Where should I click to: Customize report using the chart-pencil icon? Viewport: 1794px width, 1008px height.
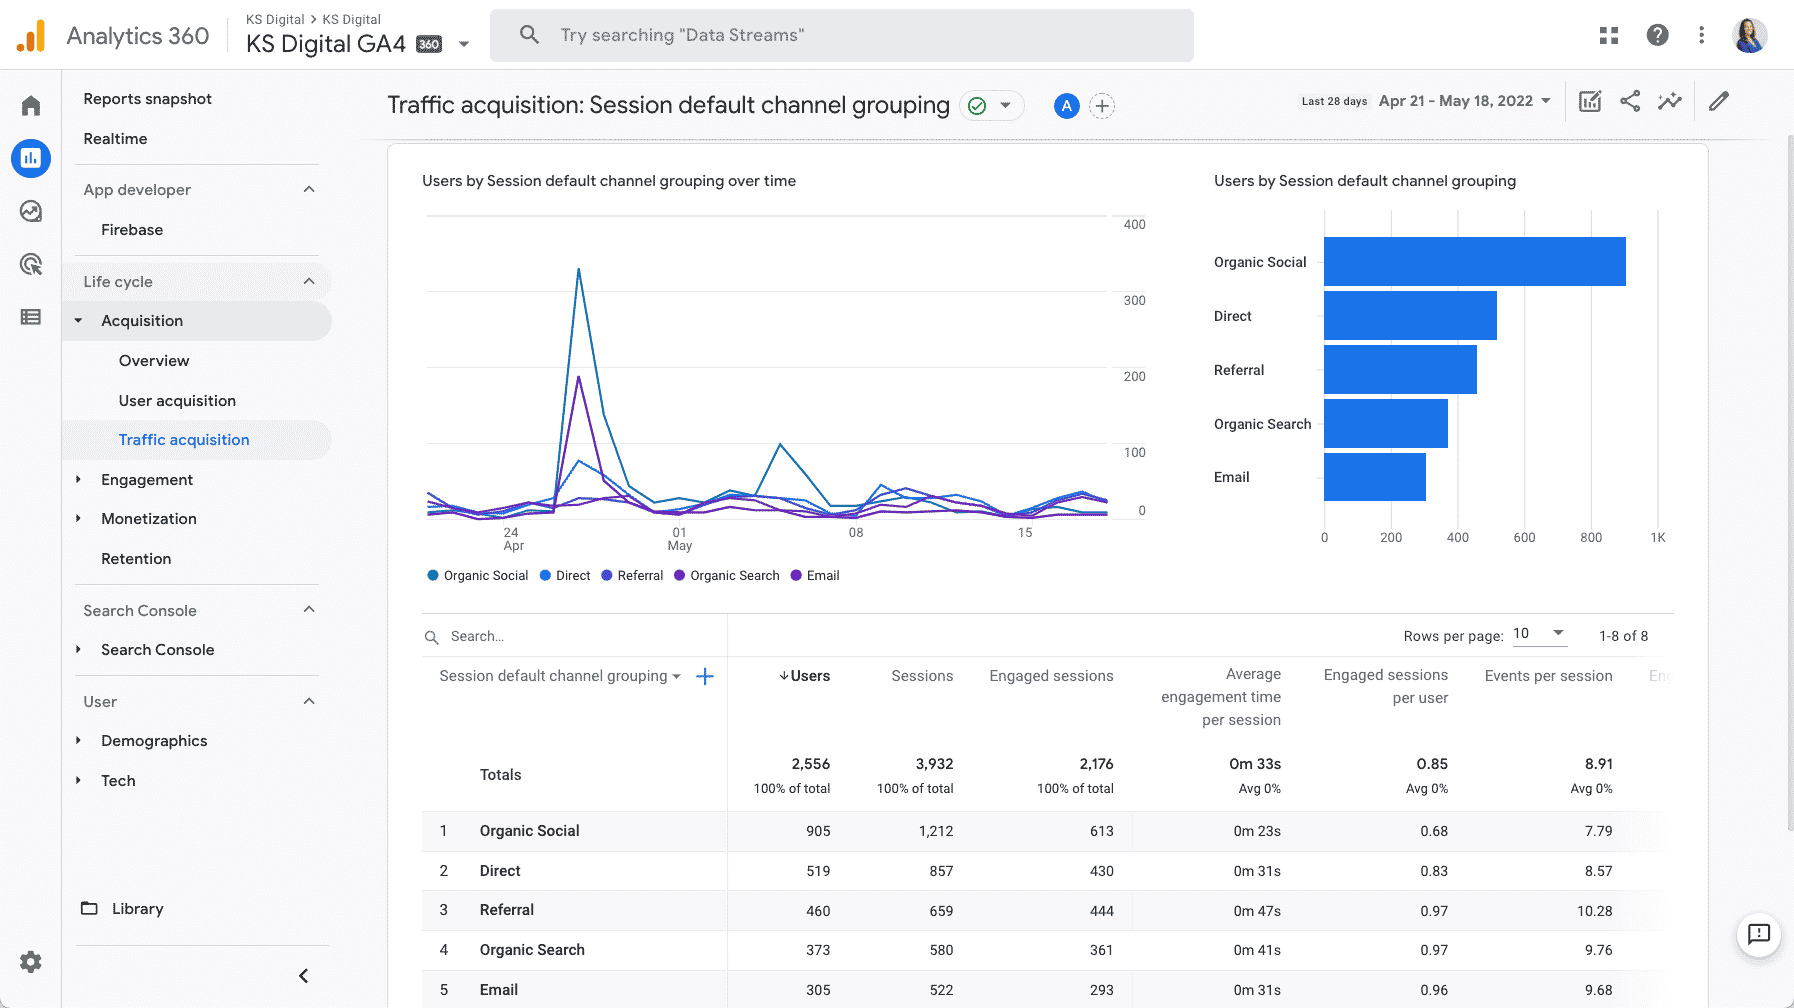1589,100
